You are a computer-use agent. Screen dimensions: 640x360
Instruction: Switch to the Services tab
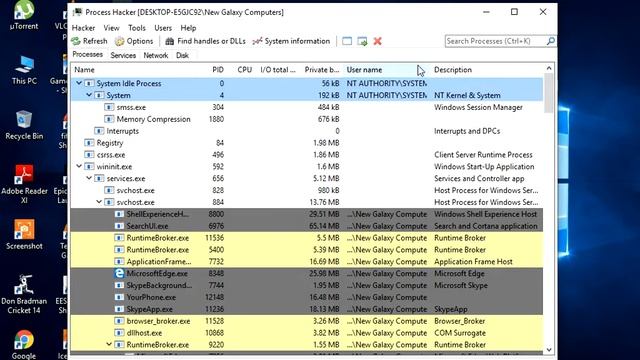[123, 55]
